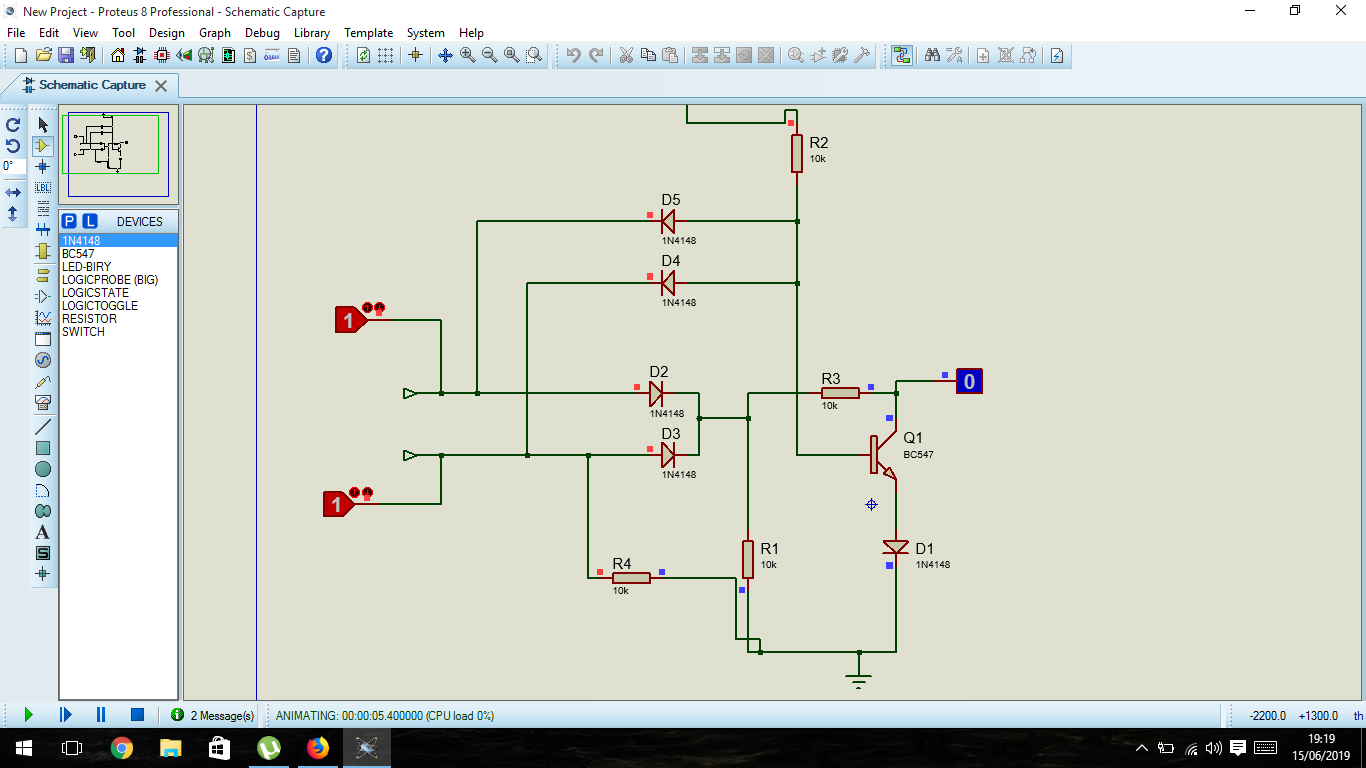Open the Graph menu
Image resolution: width=1366 pixels, height=768 pixels.
point(215,33)
